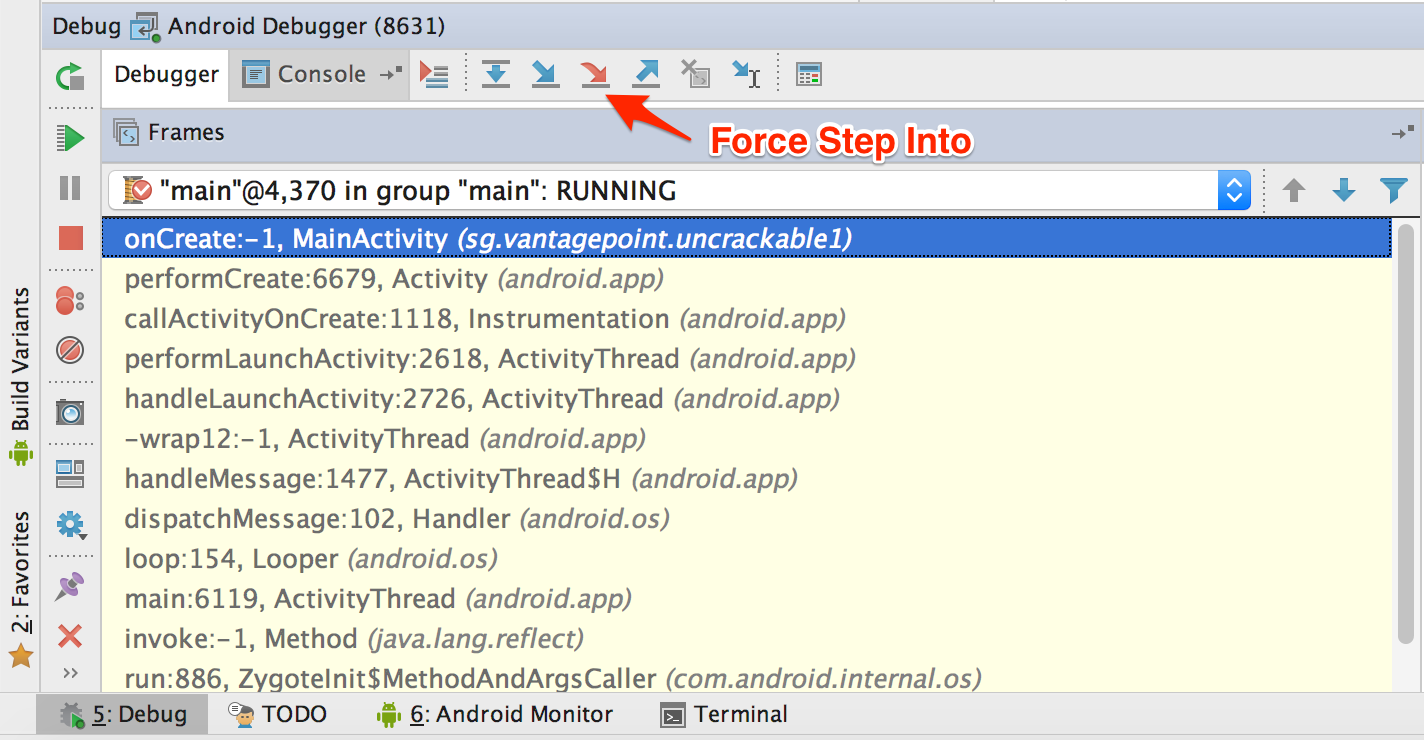The height and width of the screenshot is (740, 1424).
Task: Click the Force Step Into red arrow icon
Action: point(594,74)
